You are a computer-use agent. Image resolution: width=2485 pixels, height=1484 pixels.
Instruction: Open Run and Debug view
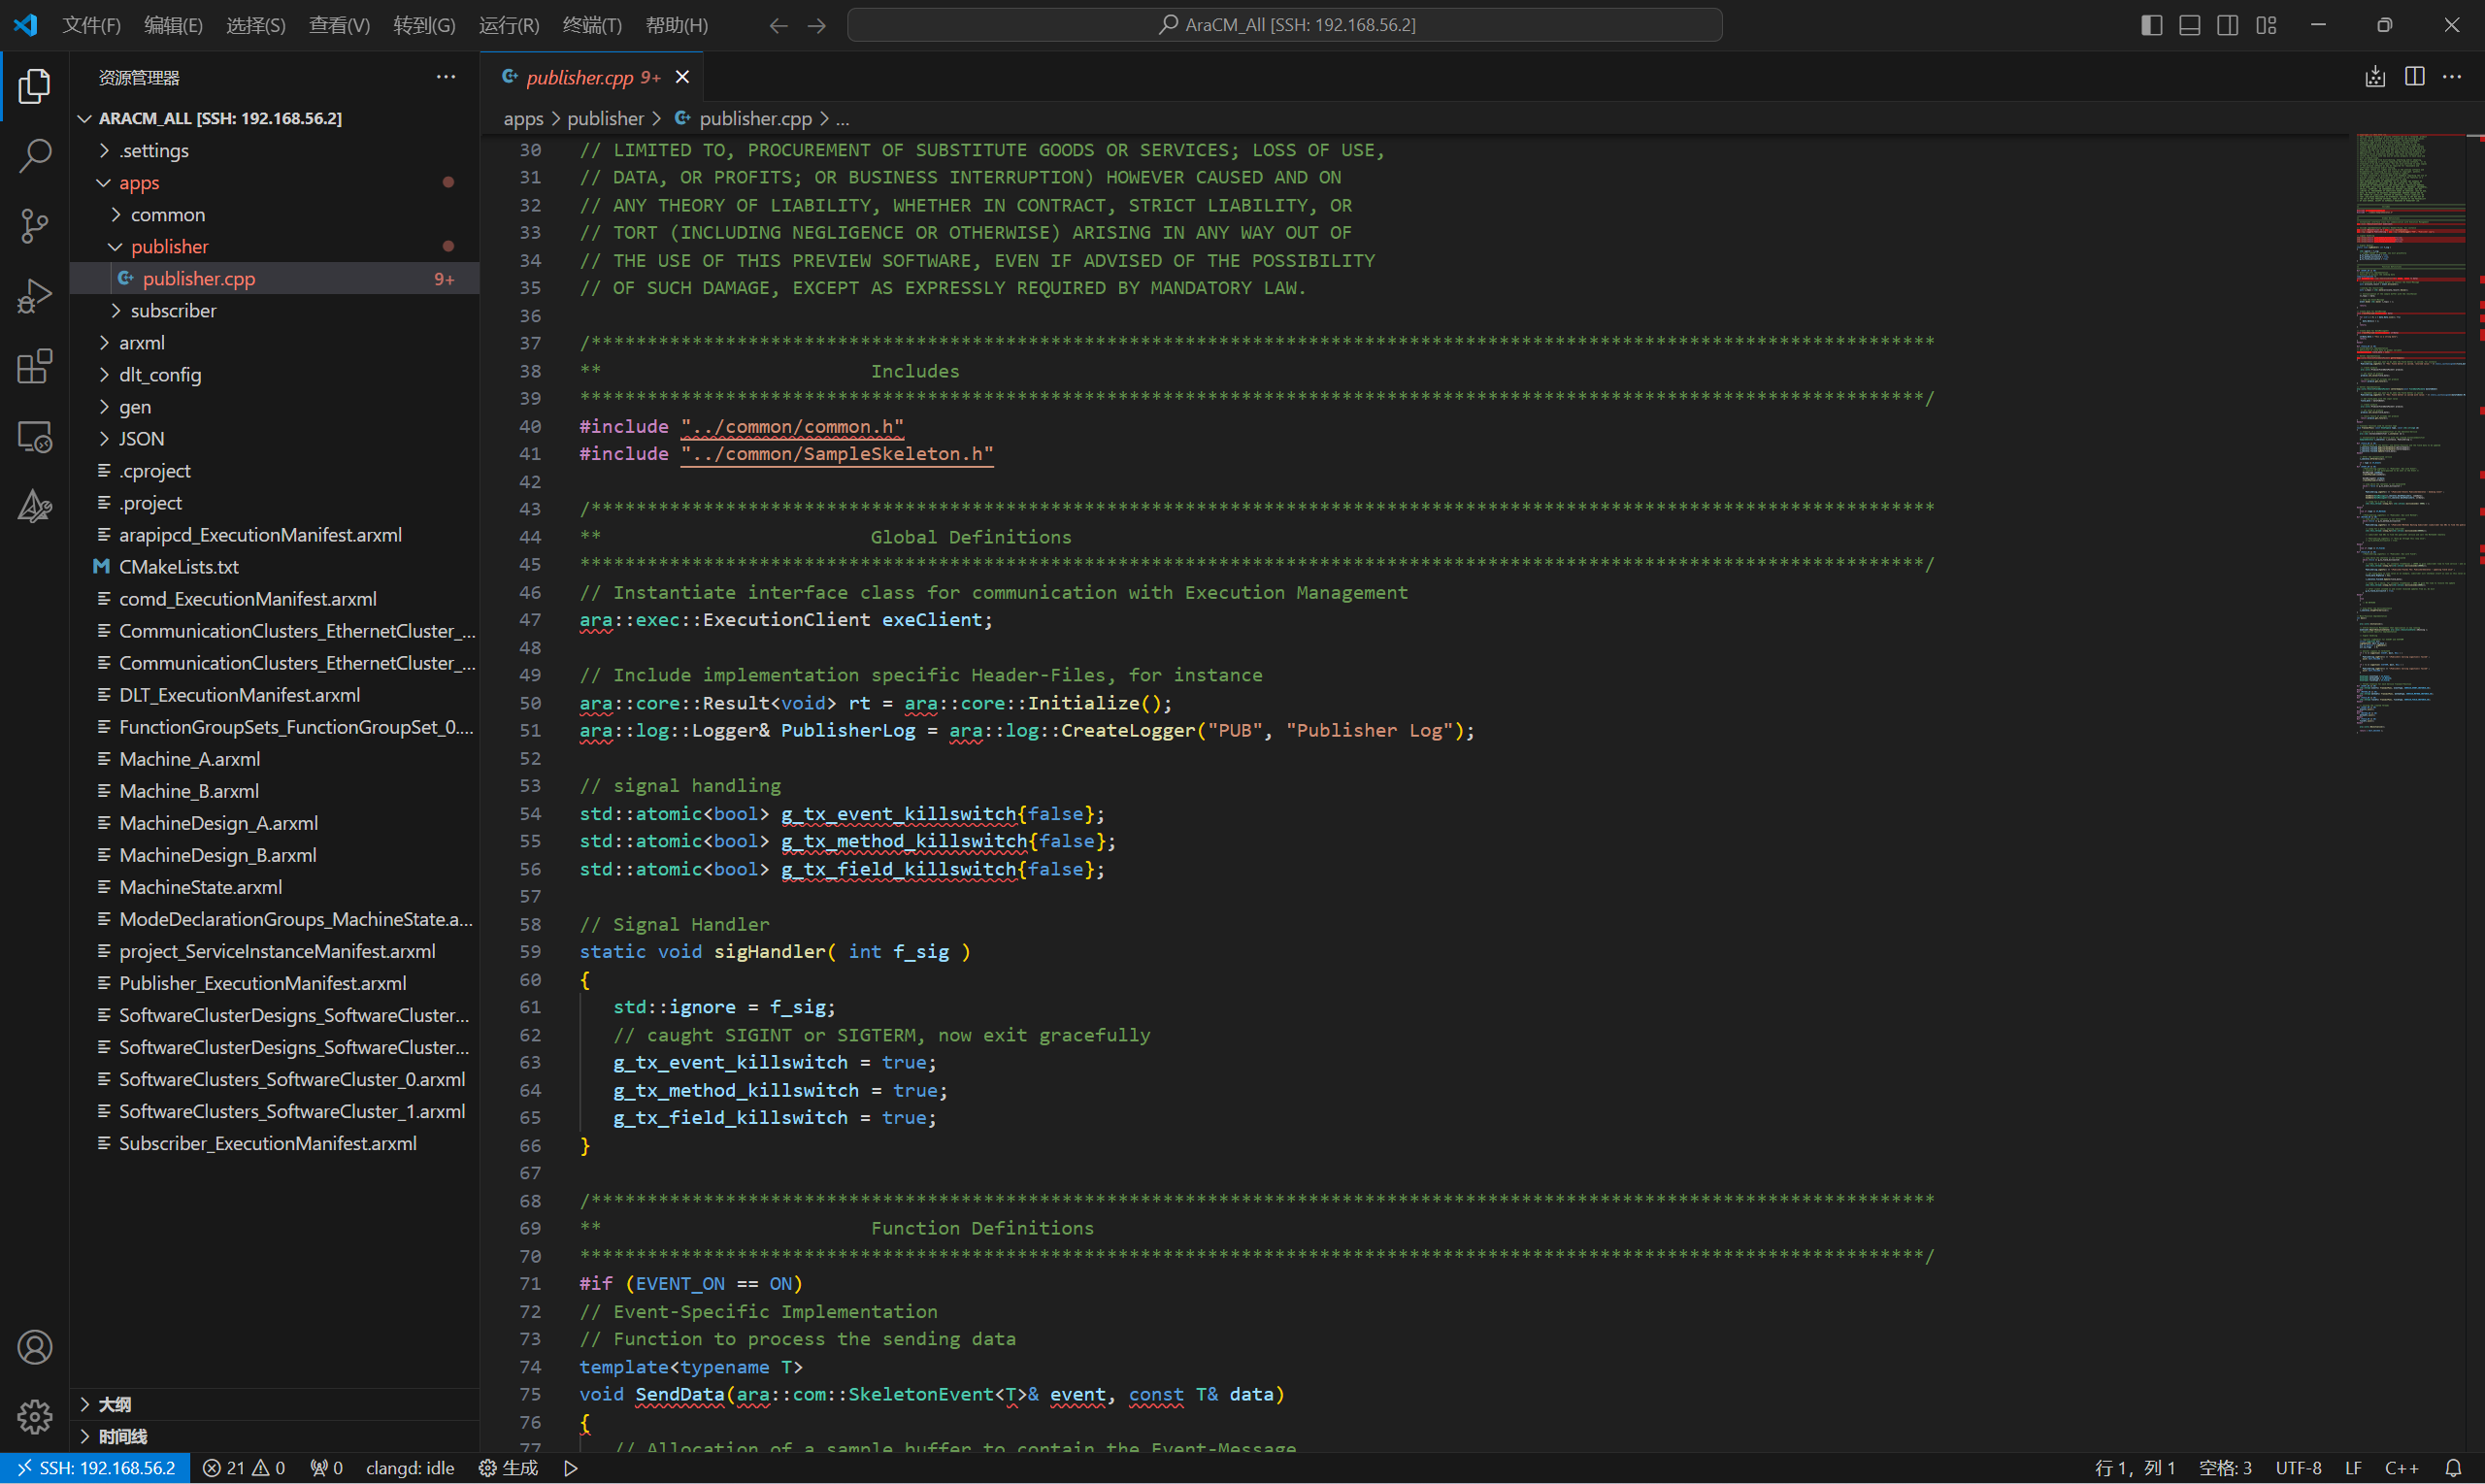[x=35, y=297]
